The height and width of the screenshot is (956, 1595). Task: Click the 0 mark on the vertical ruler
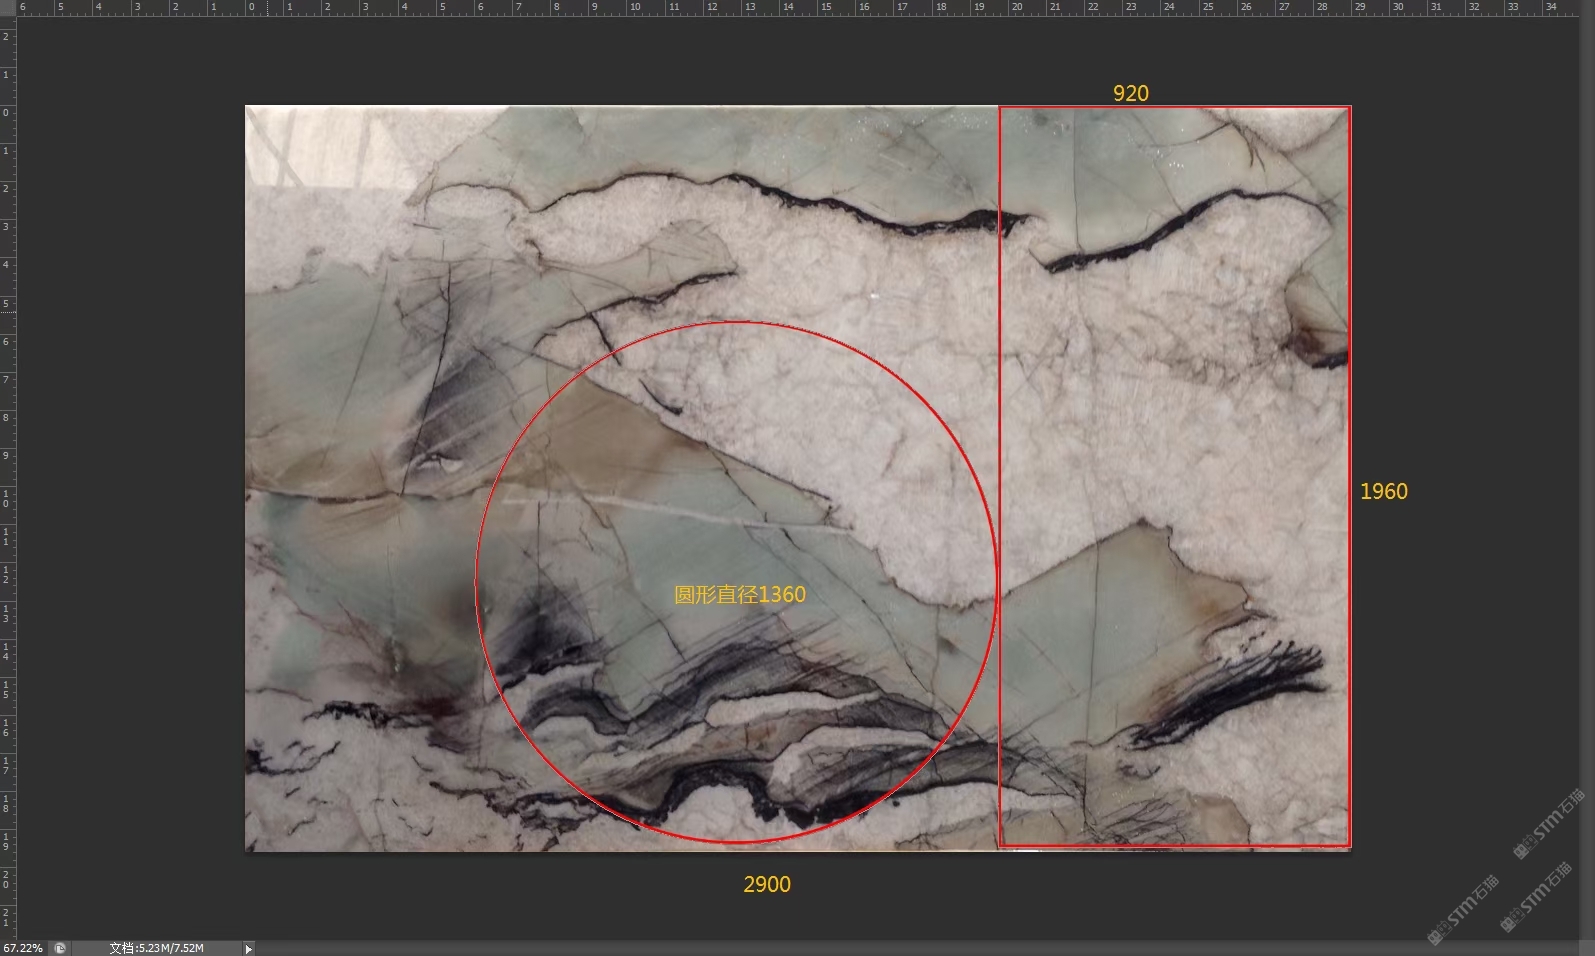click(6, 113)
